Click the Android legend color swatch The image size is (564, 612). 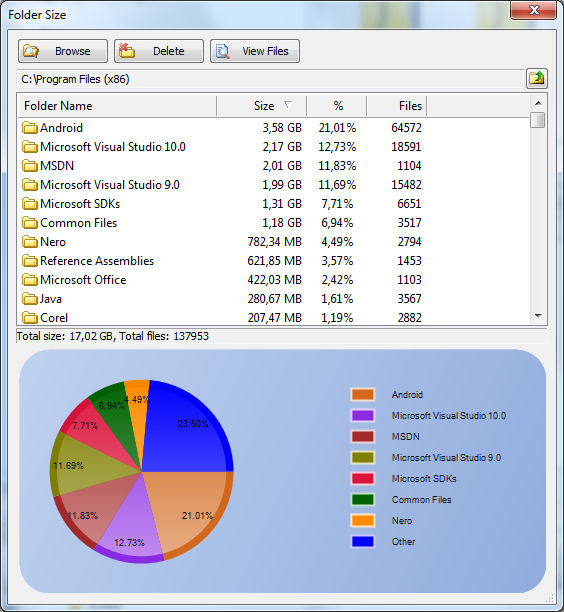coord(363,394)
